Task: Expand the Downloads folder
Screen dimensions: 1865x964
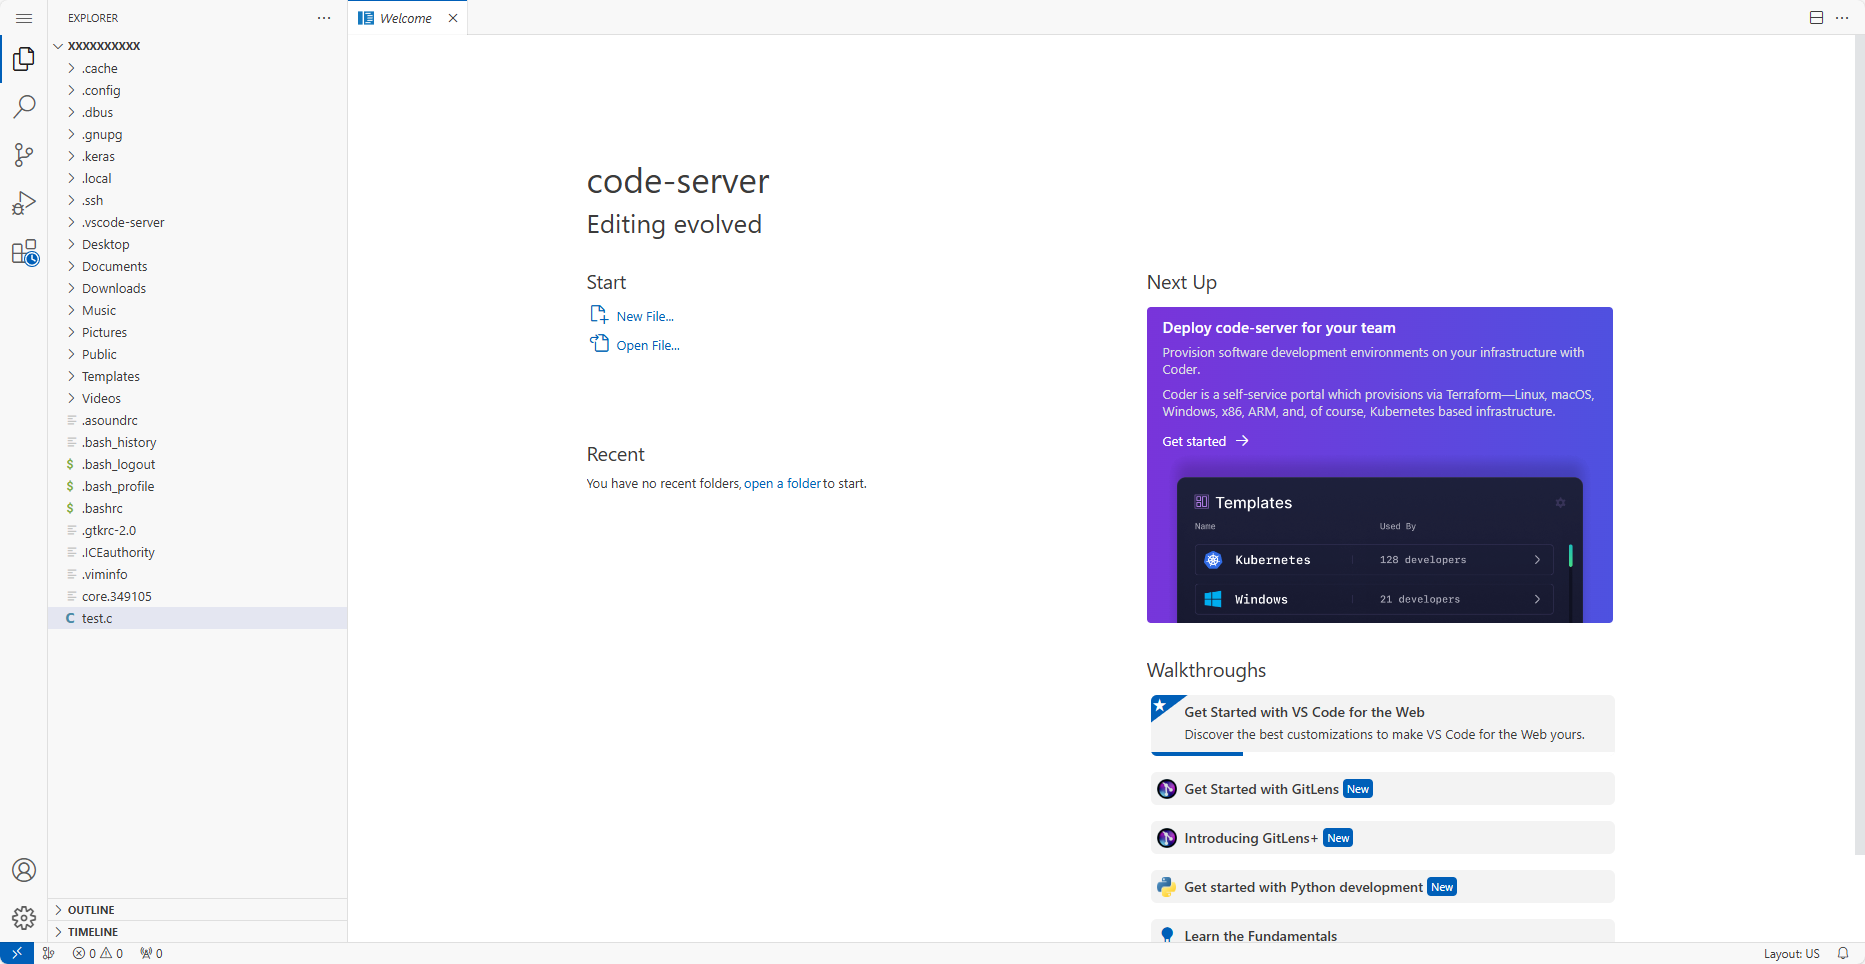Action: 197,288
